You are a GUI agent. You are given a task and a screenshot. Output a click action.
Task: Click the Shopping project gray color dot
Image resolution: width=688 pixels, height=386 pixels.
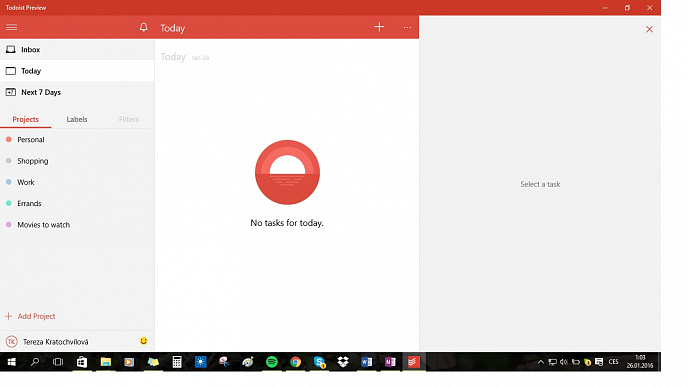8,161
